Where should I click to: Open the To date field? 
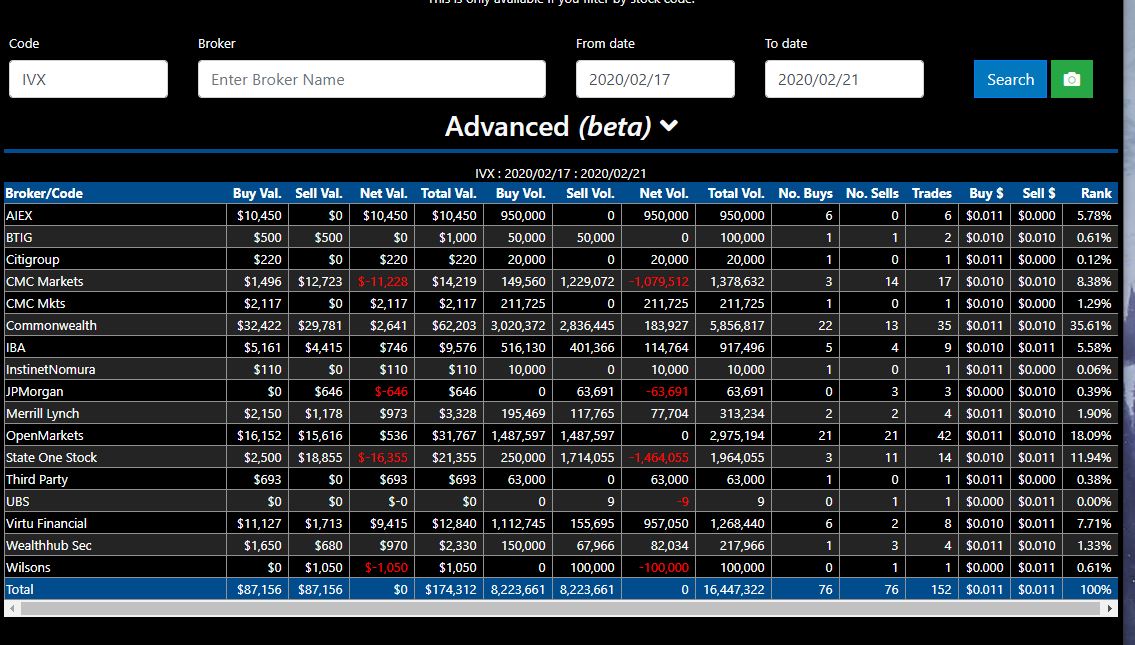[x=844, y=79]
